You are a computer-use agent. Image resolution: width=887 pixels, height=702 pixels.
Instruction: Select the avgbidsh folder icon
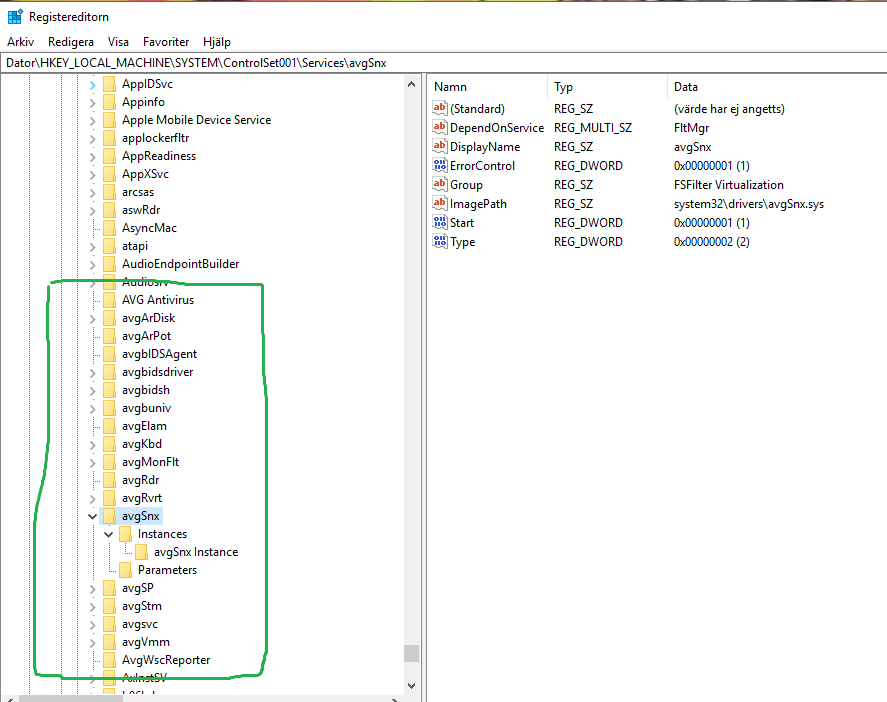110,390
